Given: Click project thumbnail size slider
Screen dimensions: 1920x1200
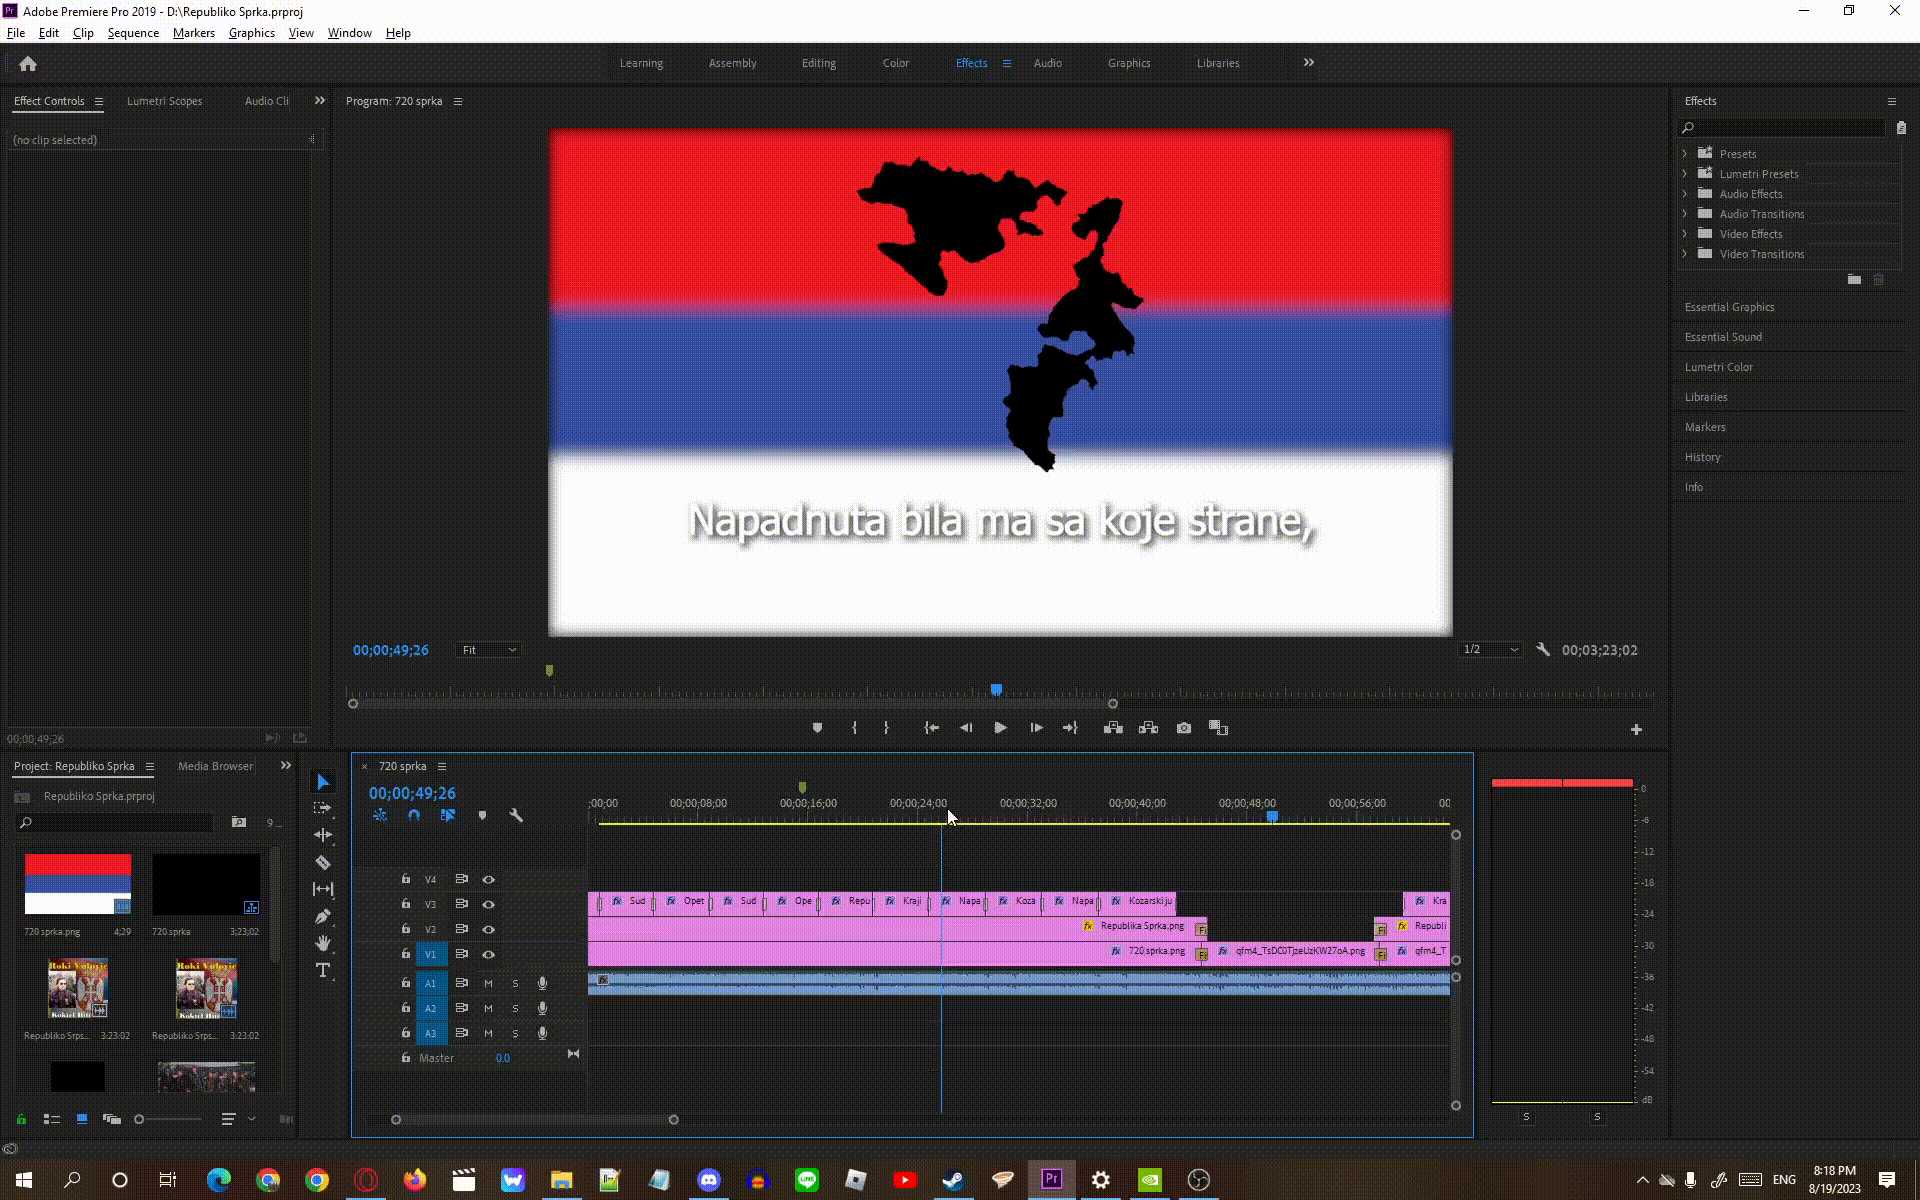Looking at the screenshot, I should [140, 1119].
